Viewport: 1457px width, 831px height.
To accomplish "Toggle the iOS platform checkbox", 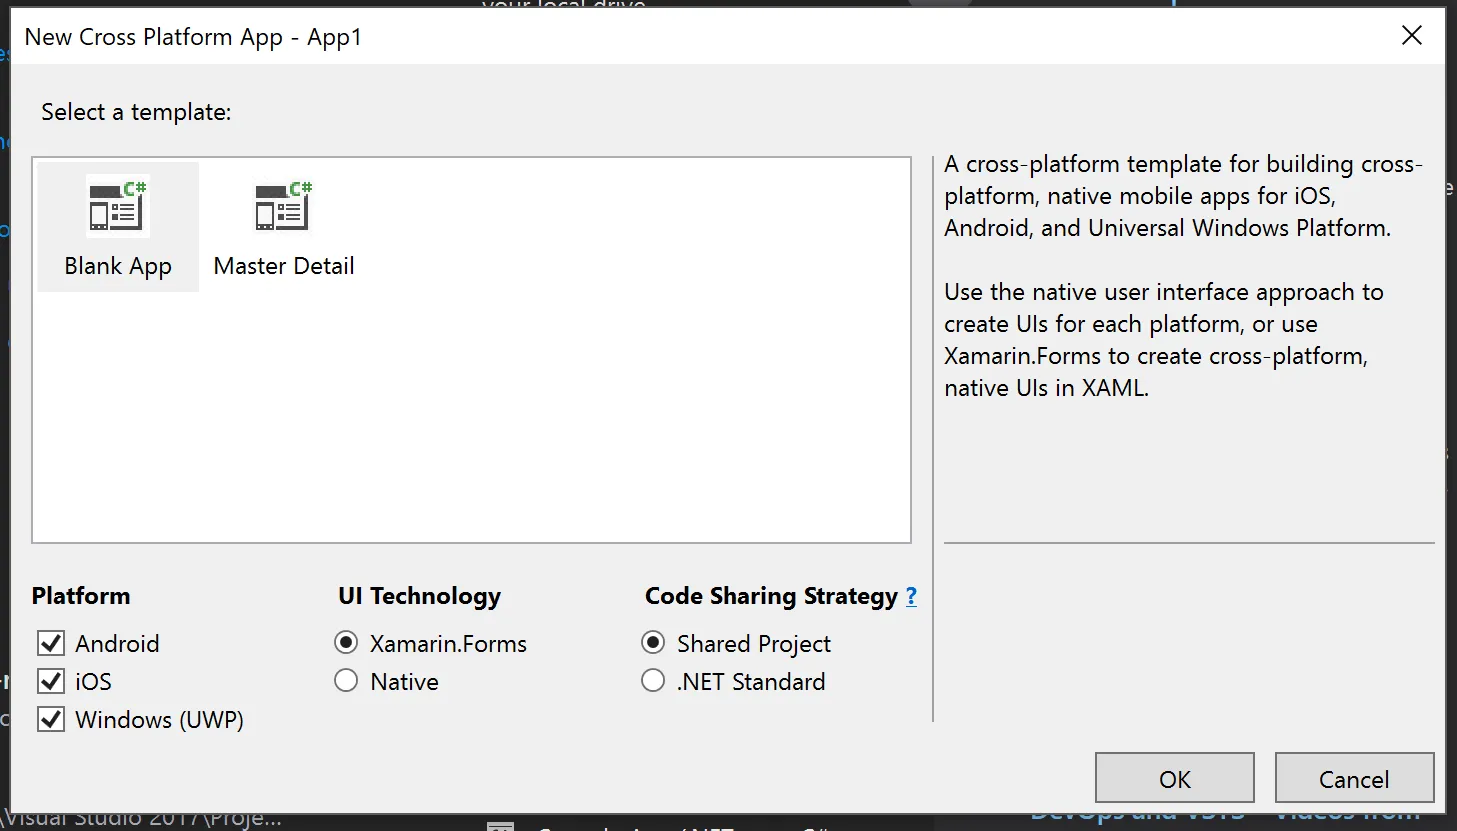I will point(51,681).
